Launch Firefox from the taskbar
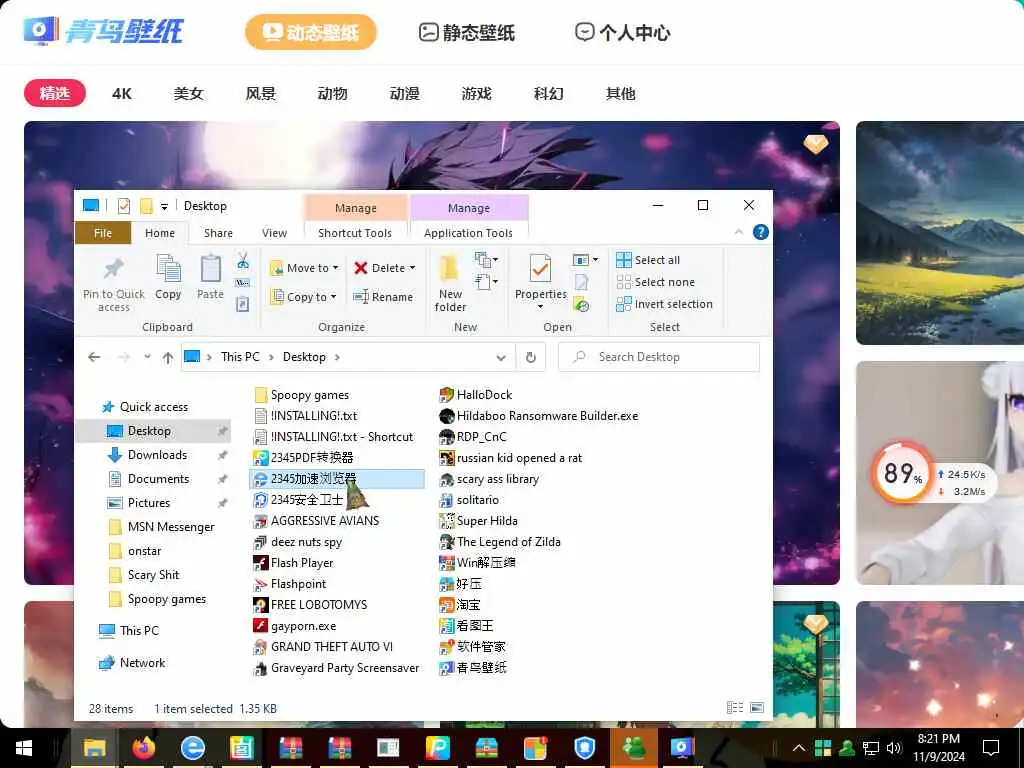This screenshot has width=1024, height=768. pos(144,748)
